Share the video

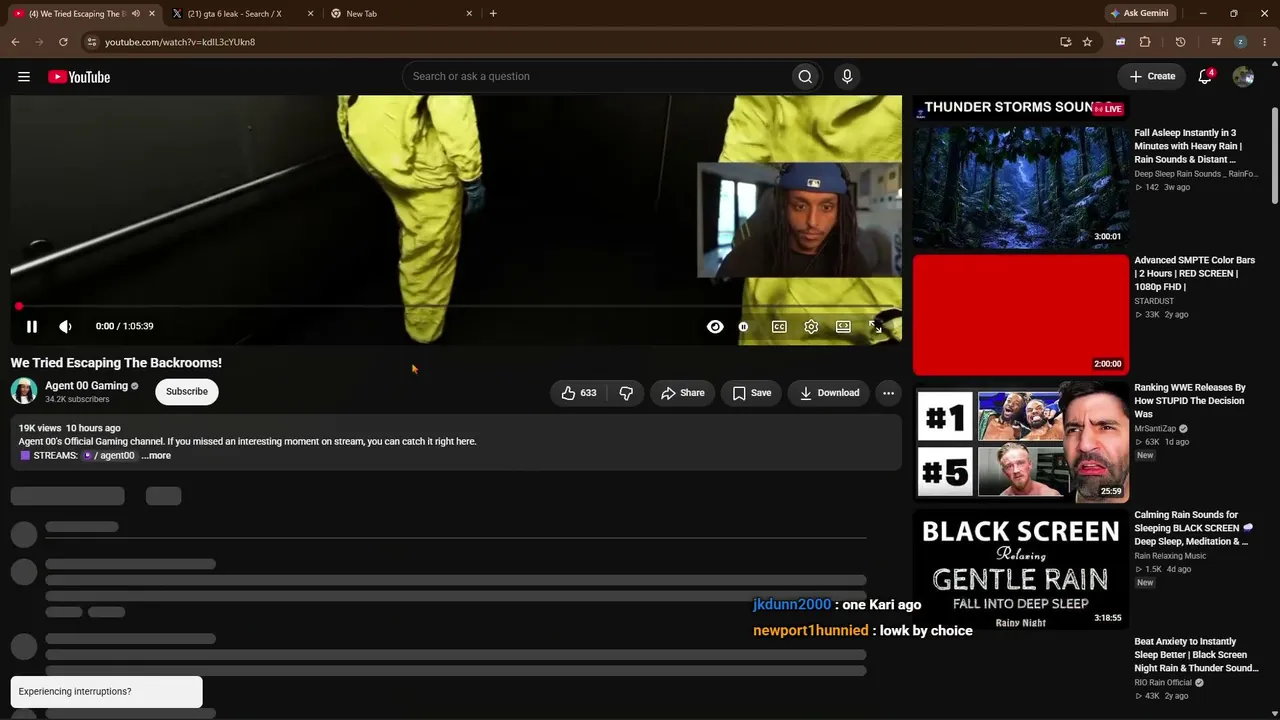pyautogui.click(x=683, y=393)
